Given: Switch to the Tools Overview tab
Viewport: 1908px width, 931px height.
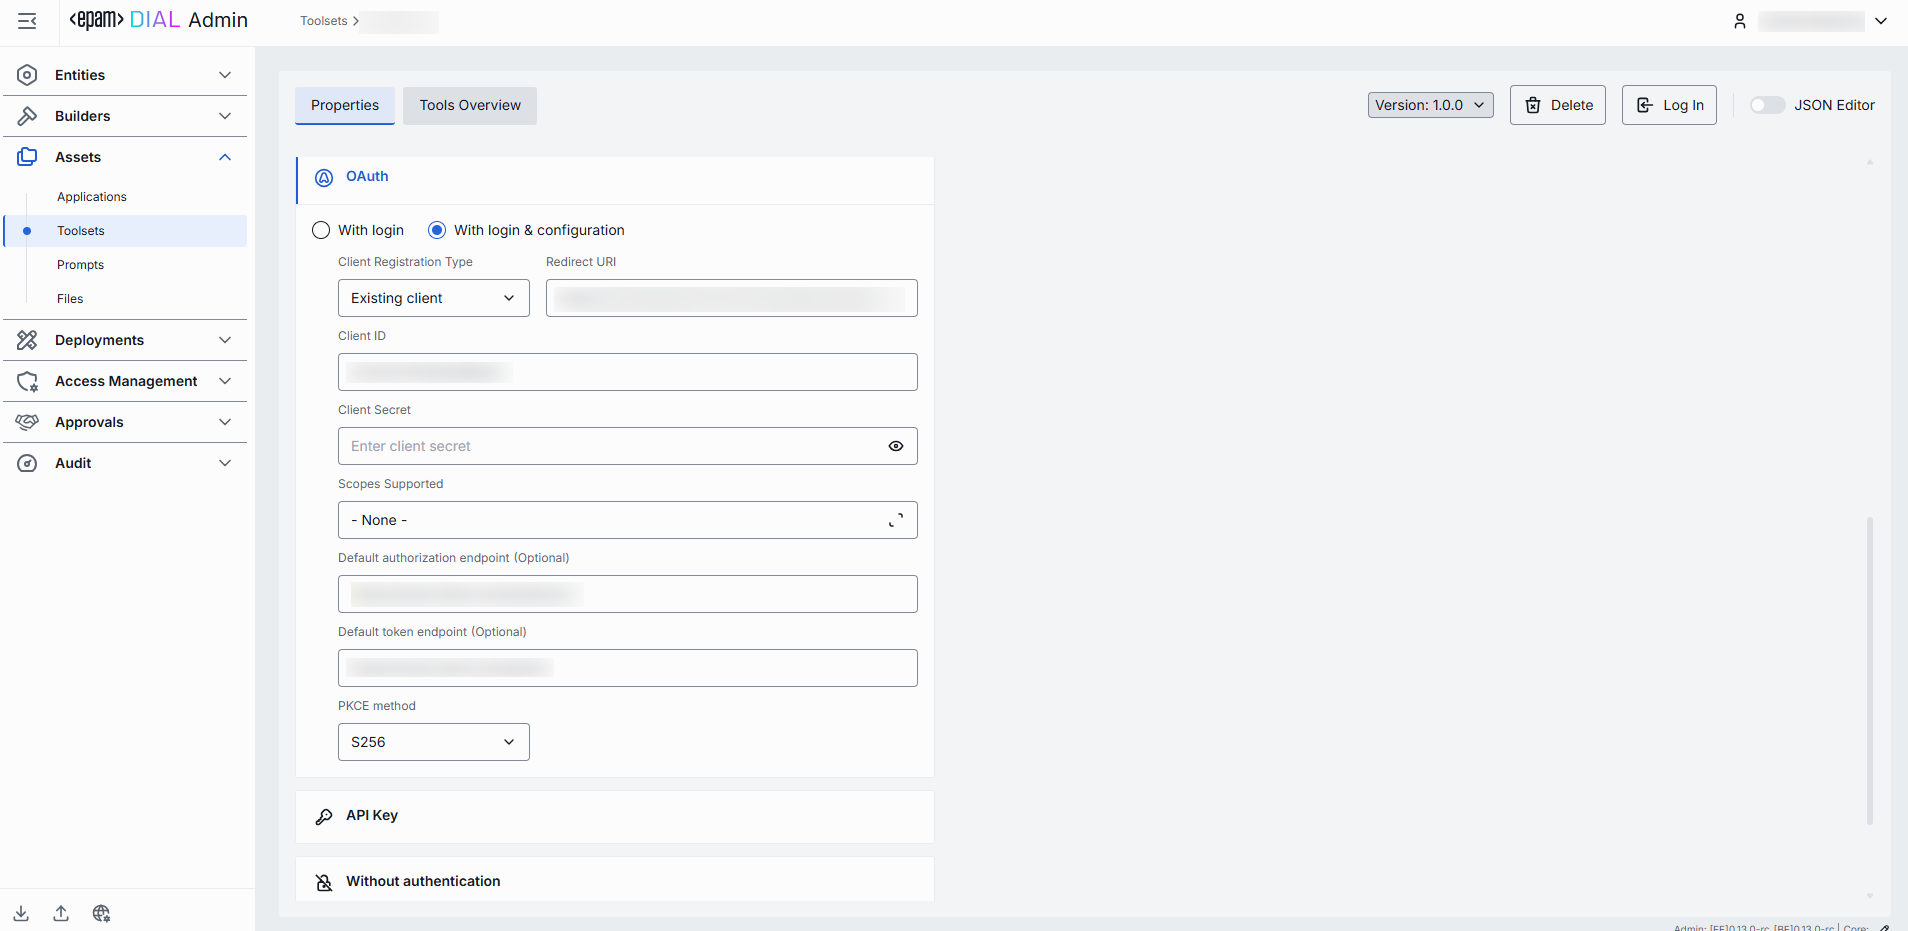Looking at the screenshot, I should coord(470,105).
